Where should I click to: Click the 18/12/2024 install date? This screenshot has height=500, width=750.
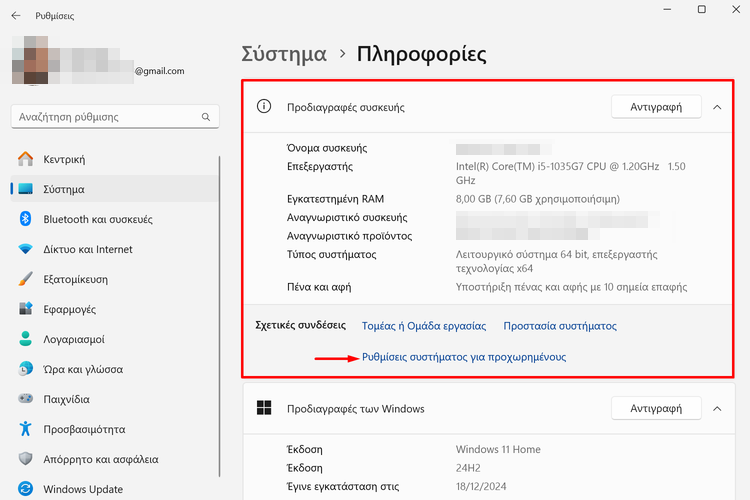coord(481,487)
